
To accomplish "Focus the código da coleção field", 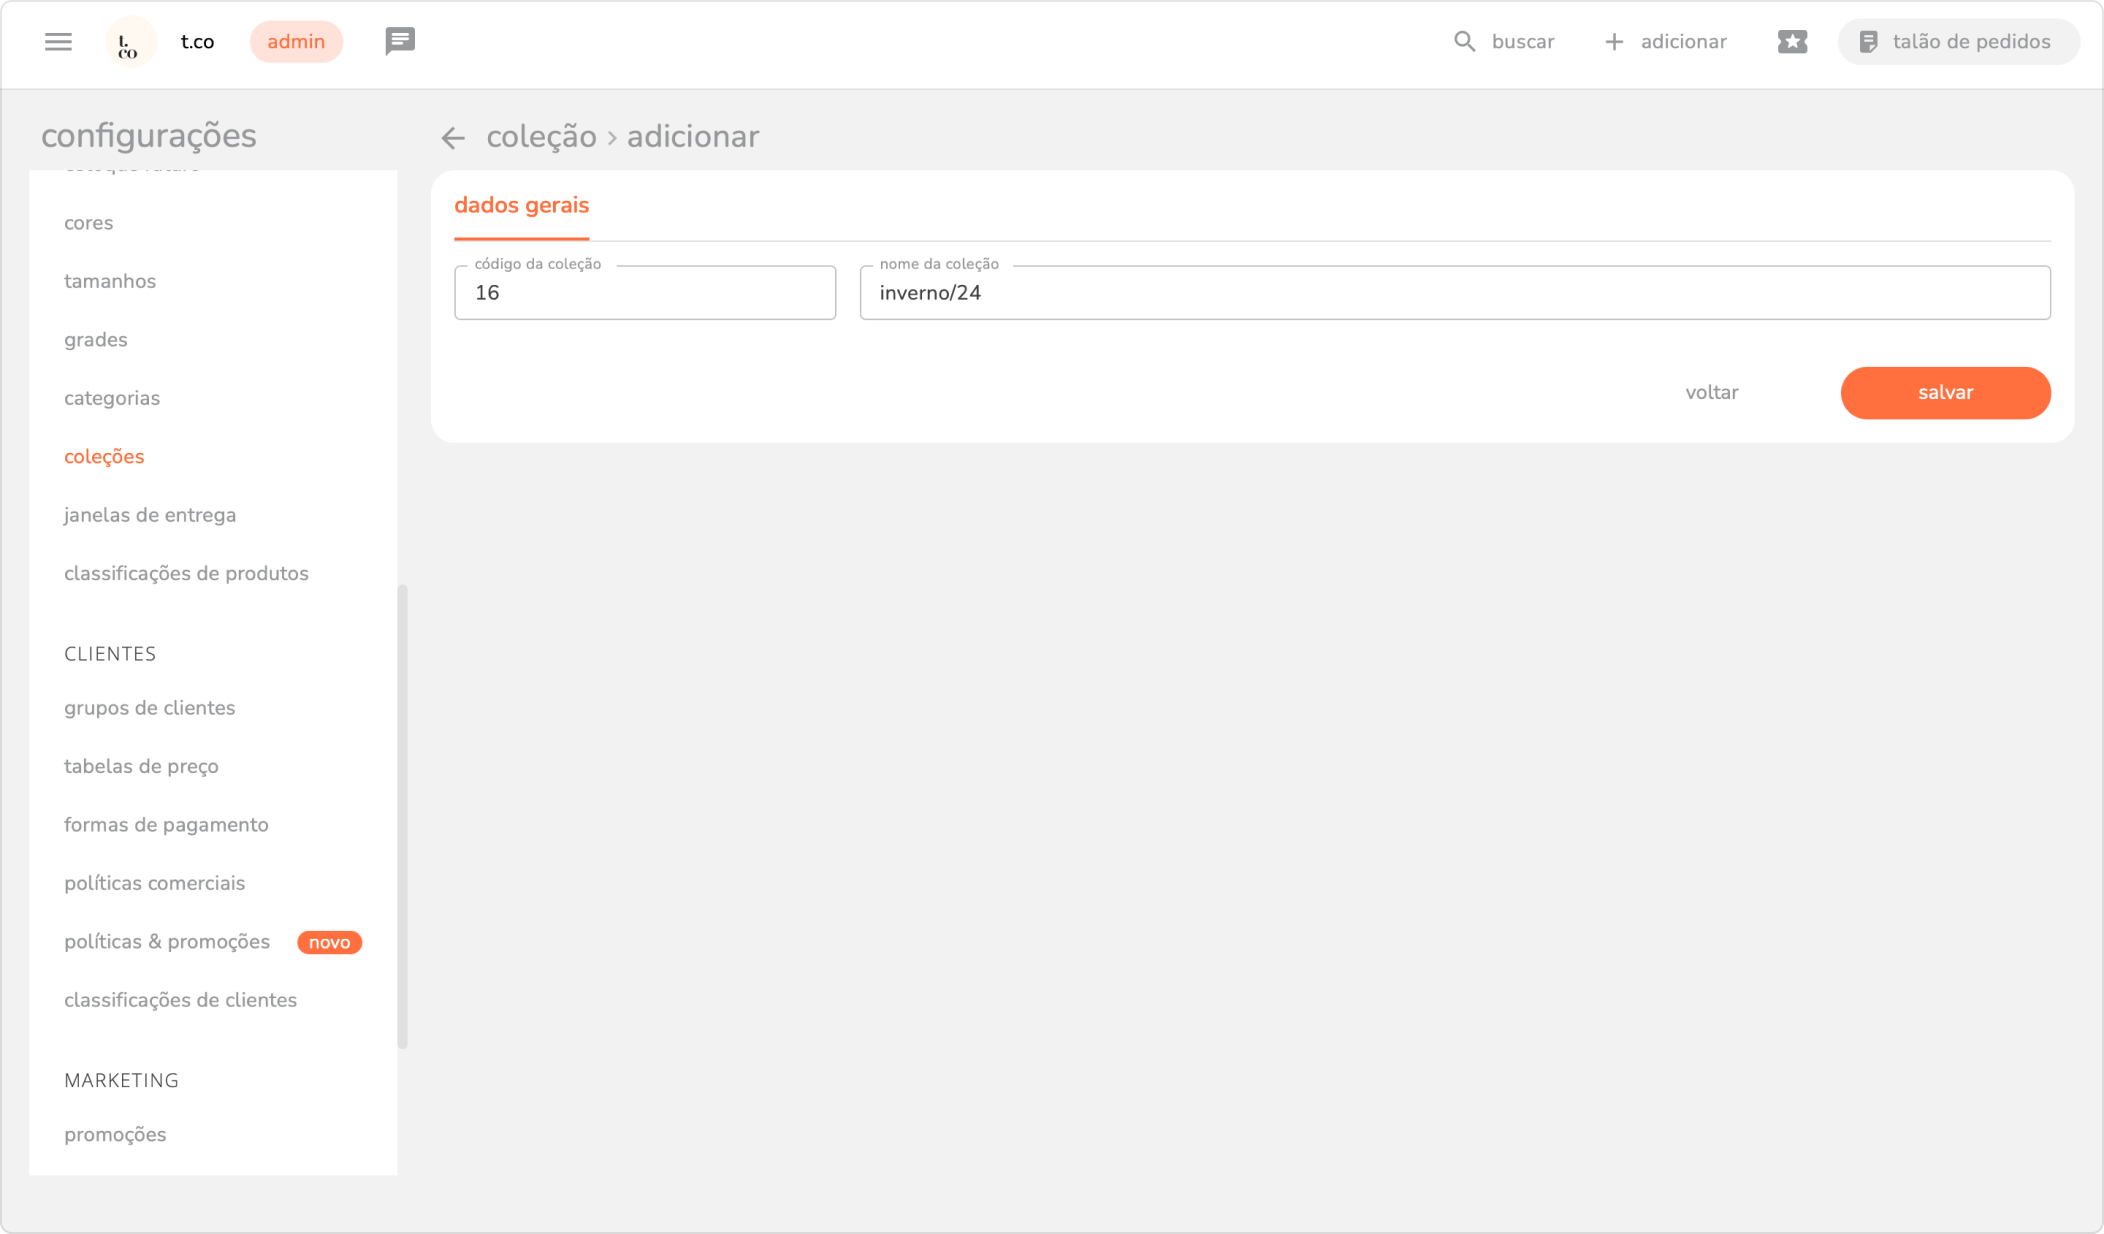I will tap(645, 293).
